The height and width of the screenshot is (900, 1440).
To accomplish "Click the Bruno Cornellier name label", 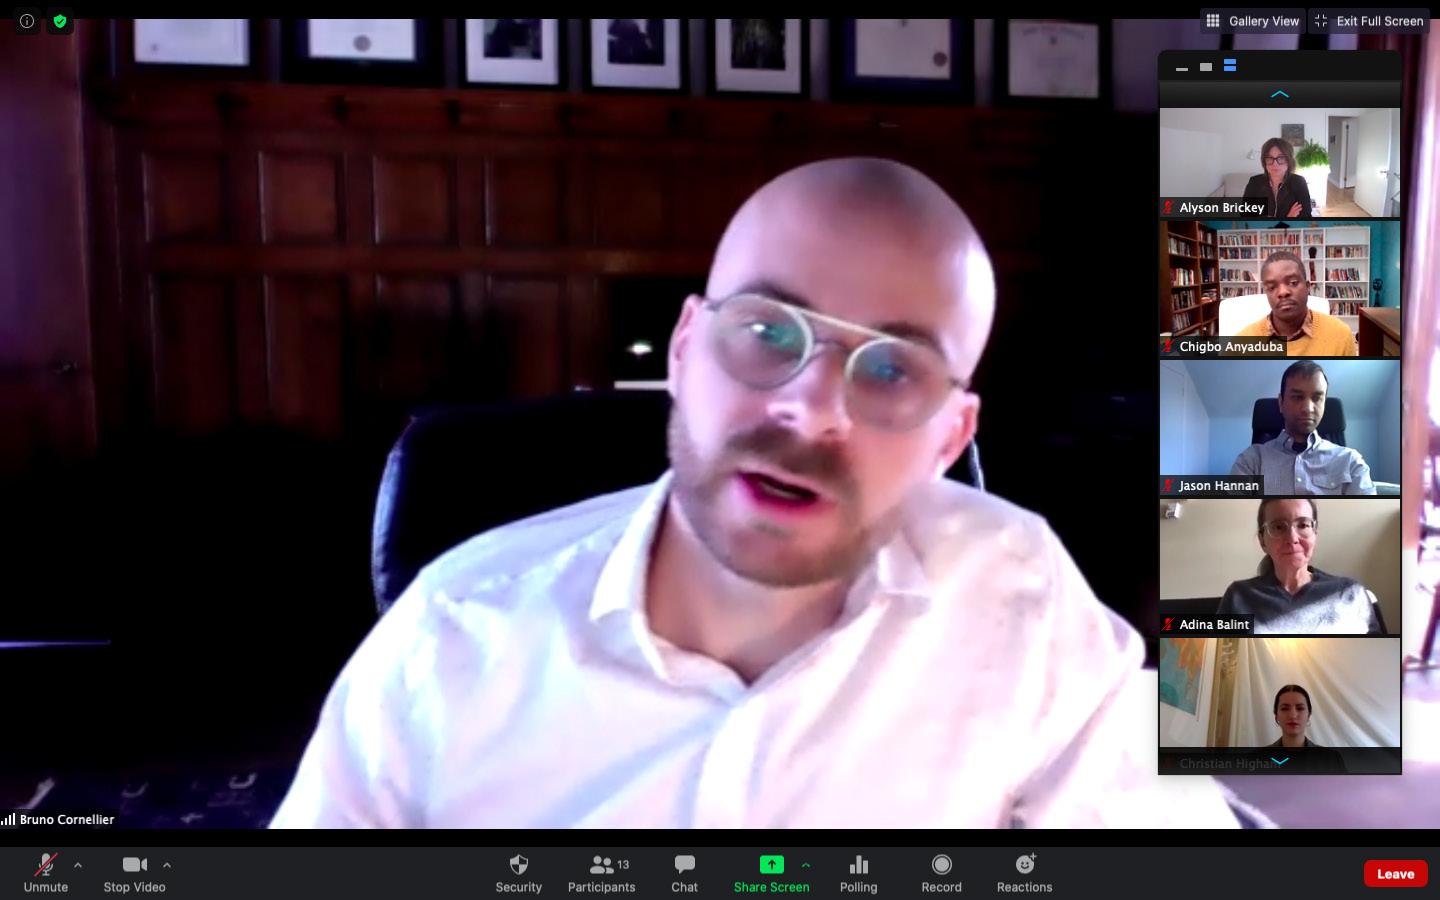I will (67, 819).
